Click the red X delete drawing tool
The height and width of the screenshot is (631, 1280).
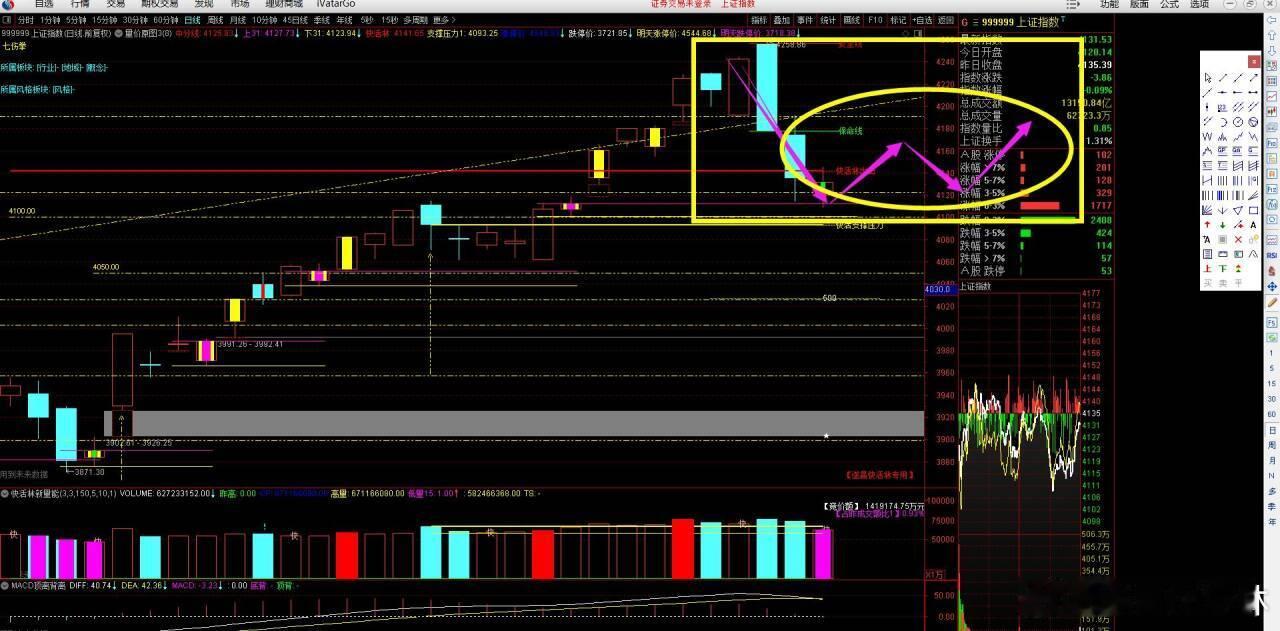tap(1238, 239)
